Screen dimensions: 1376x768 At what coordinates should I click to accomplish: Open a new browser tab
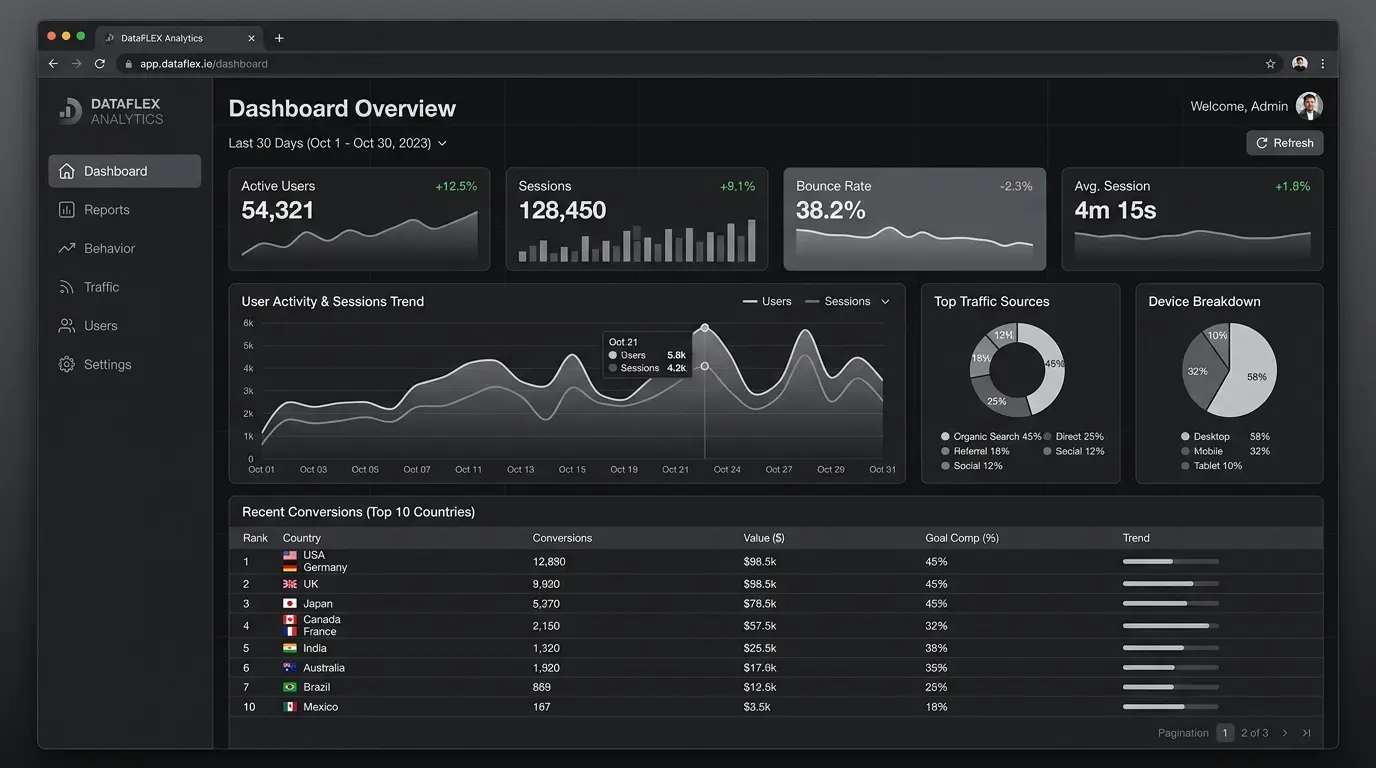(279, 38)
